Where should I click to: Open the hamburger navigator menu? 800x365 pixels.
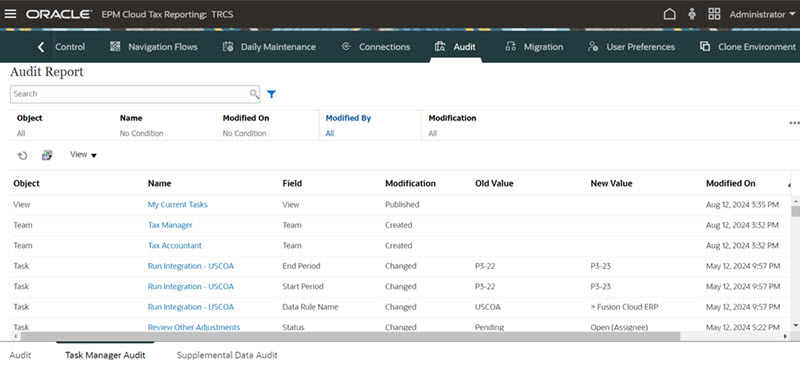(10, 14)
